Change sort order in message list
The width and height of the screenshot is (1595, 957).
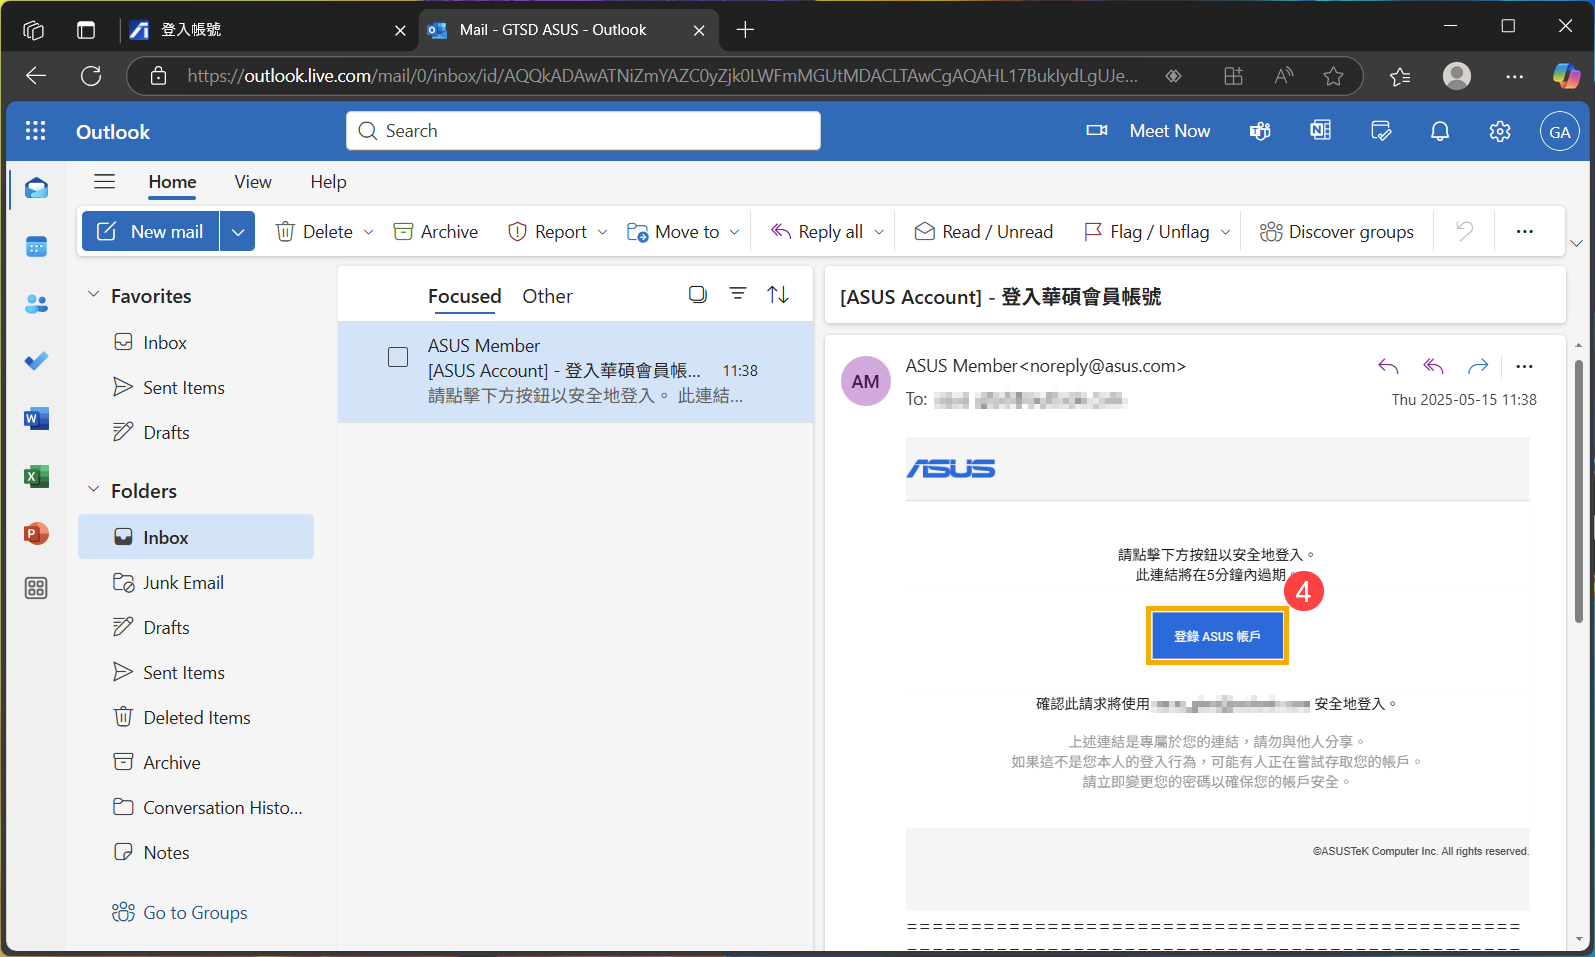point(778,294)
